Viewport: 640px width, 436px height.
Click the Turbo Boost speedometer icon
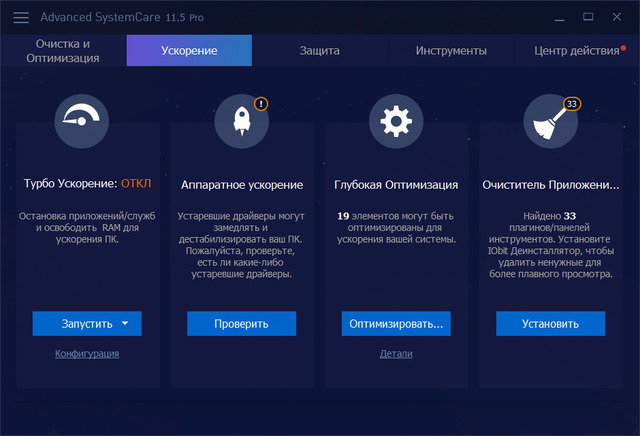(x=87, y=122)
